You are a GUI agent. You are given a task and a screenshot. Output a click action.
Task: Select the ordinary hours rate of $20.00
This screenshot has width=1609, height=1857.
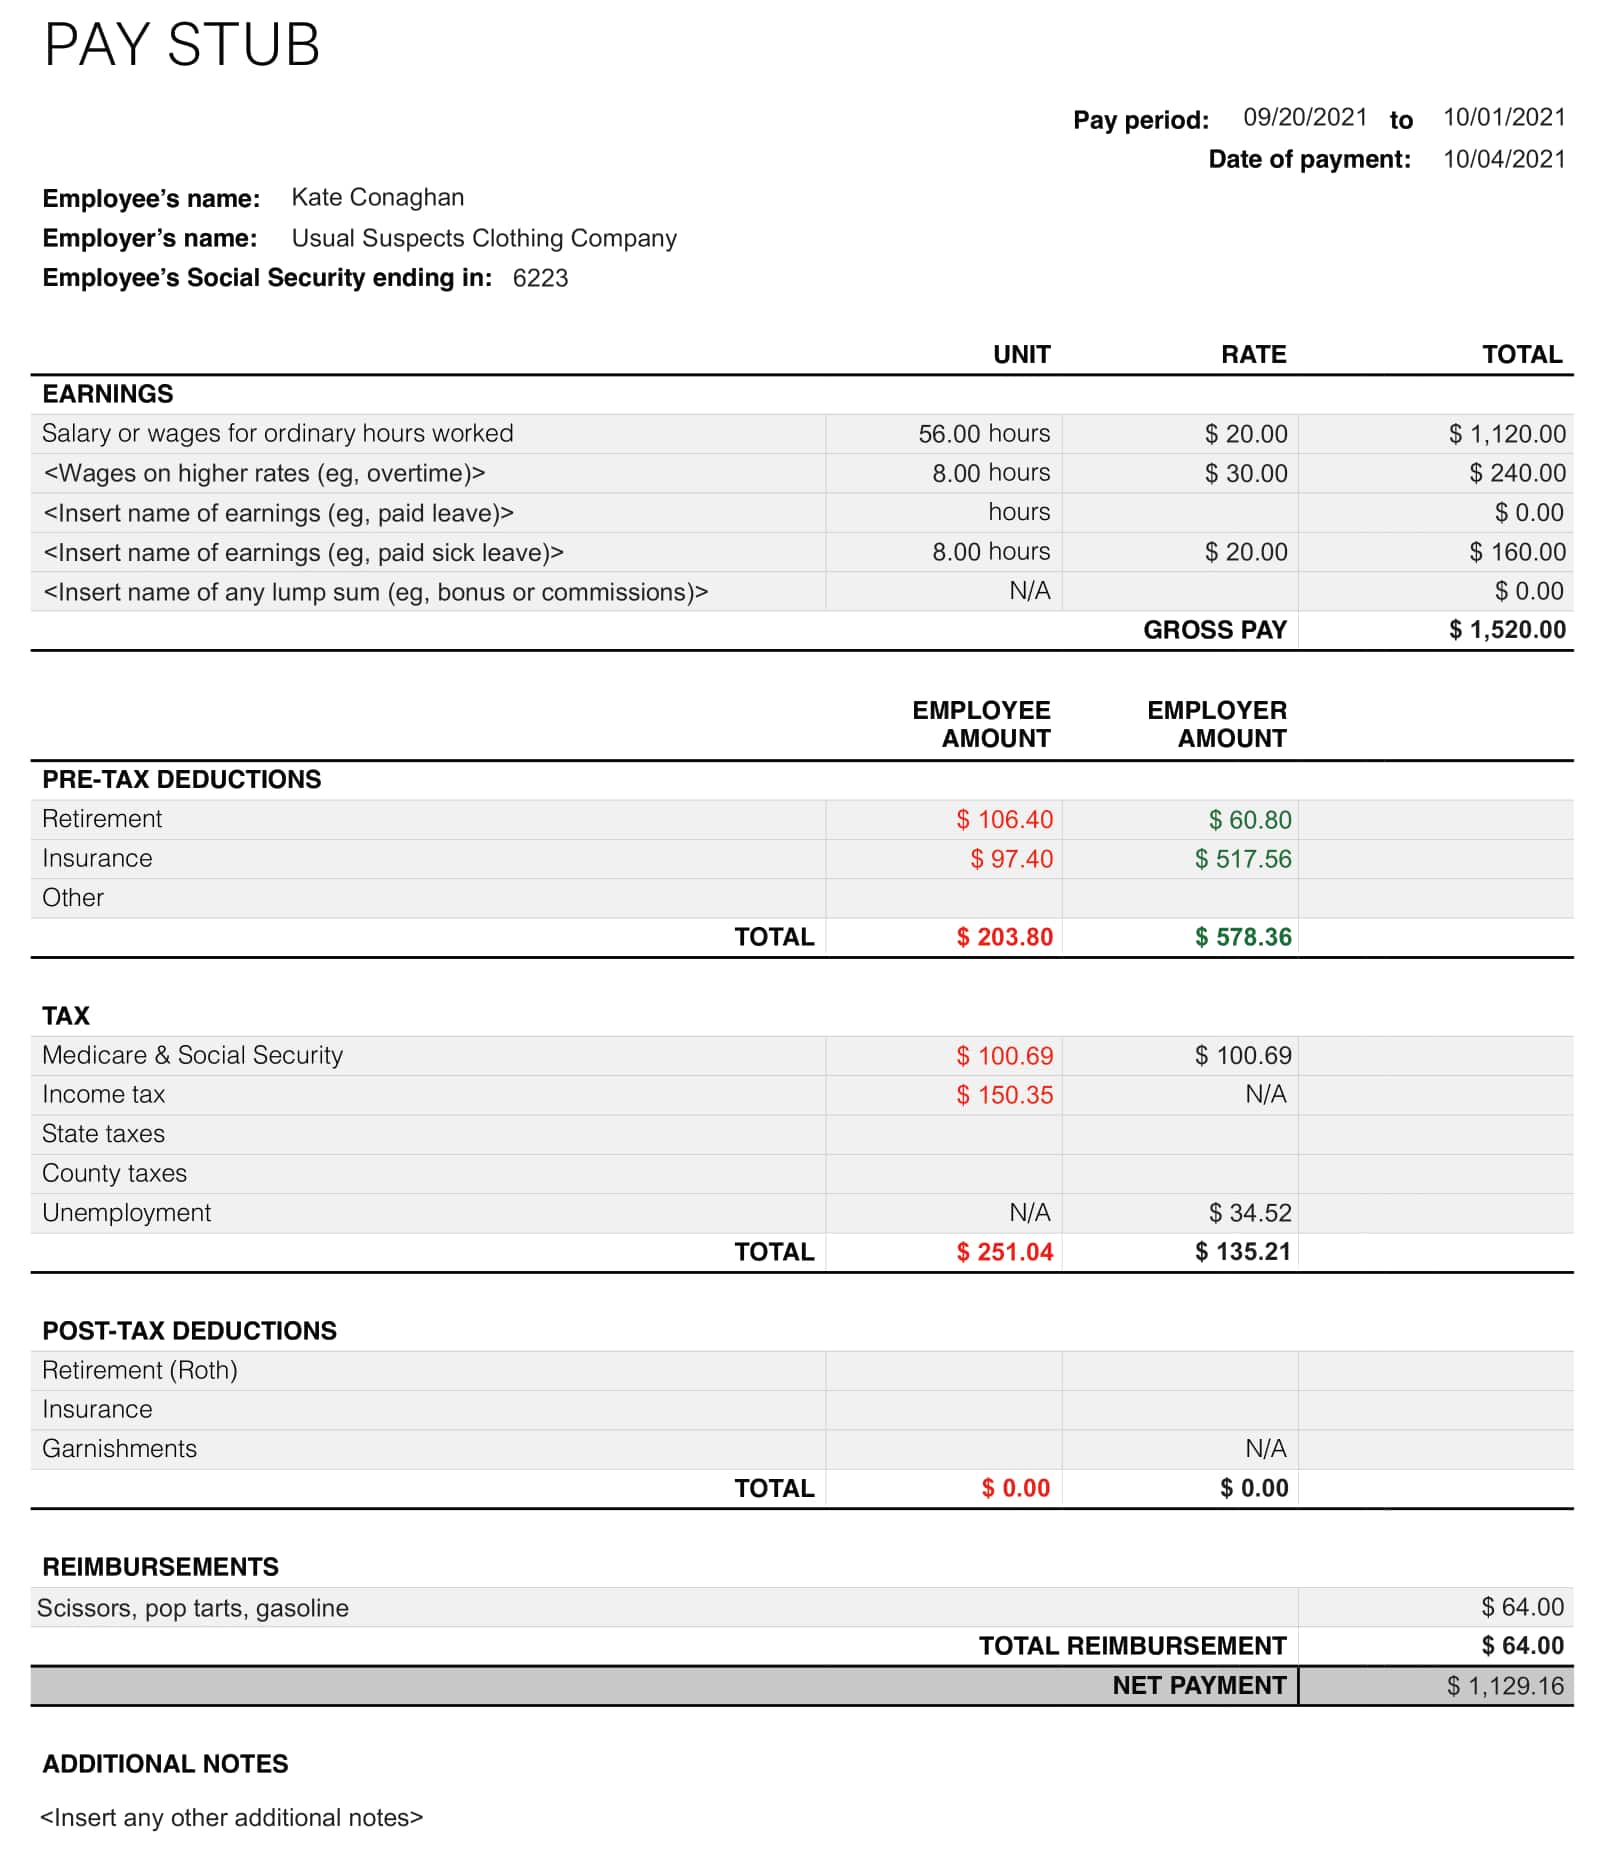[1245, 434]
